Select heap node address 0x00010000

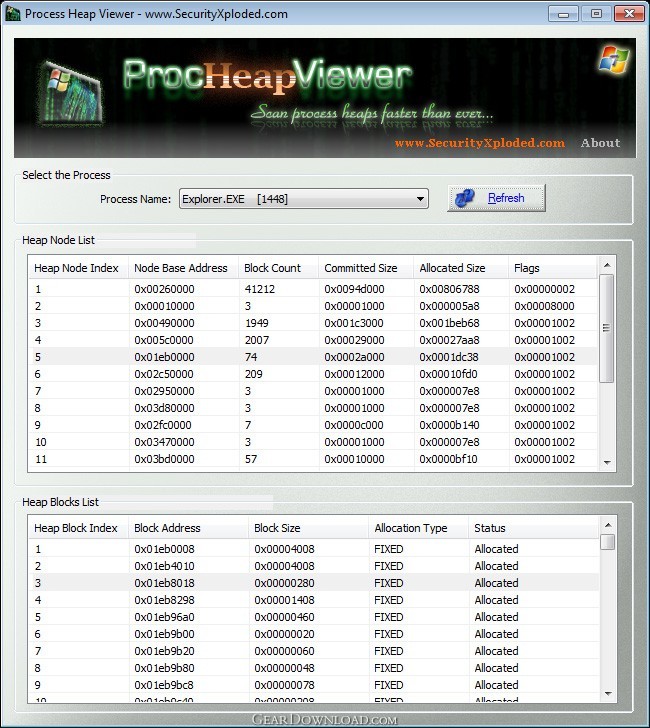pyautogui.click(x=164, y=306)
